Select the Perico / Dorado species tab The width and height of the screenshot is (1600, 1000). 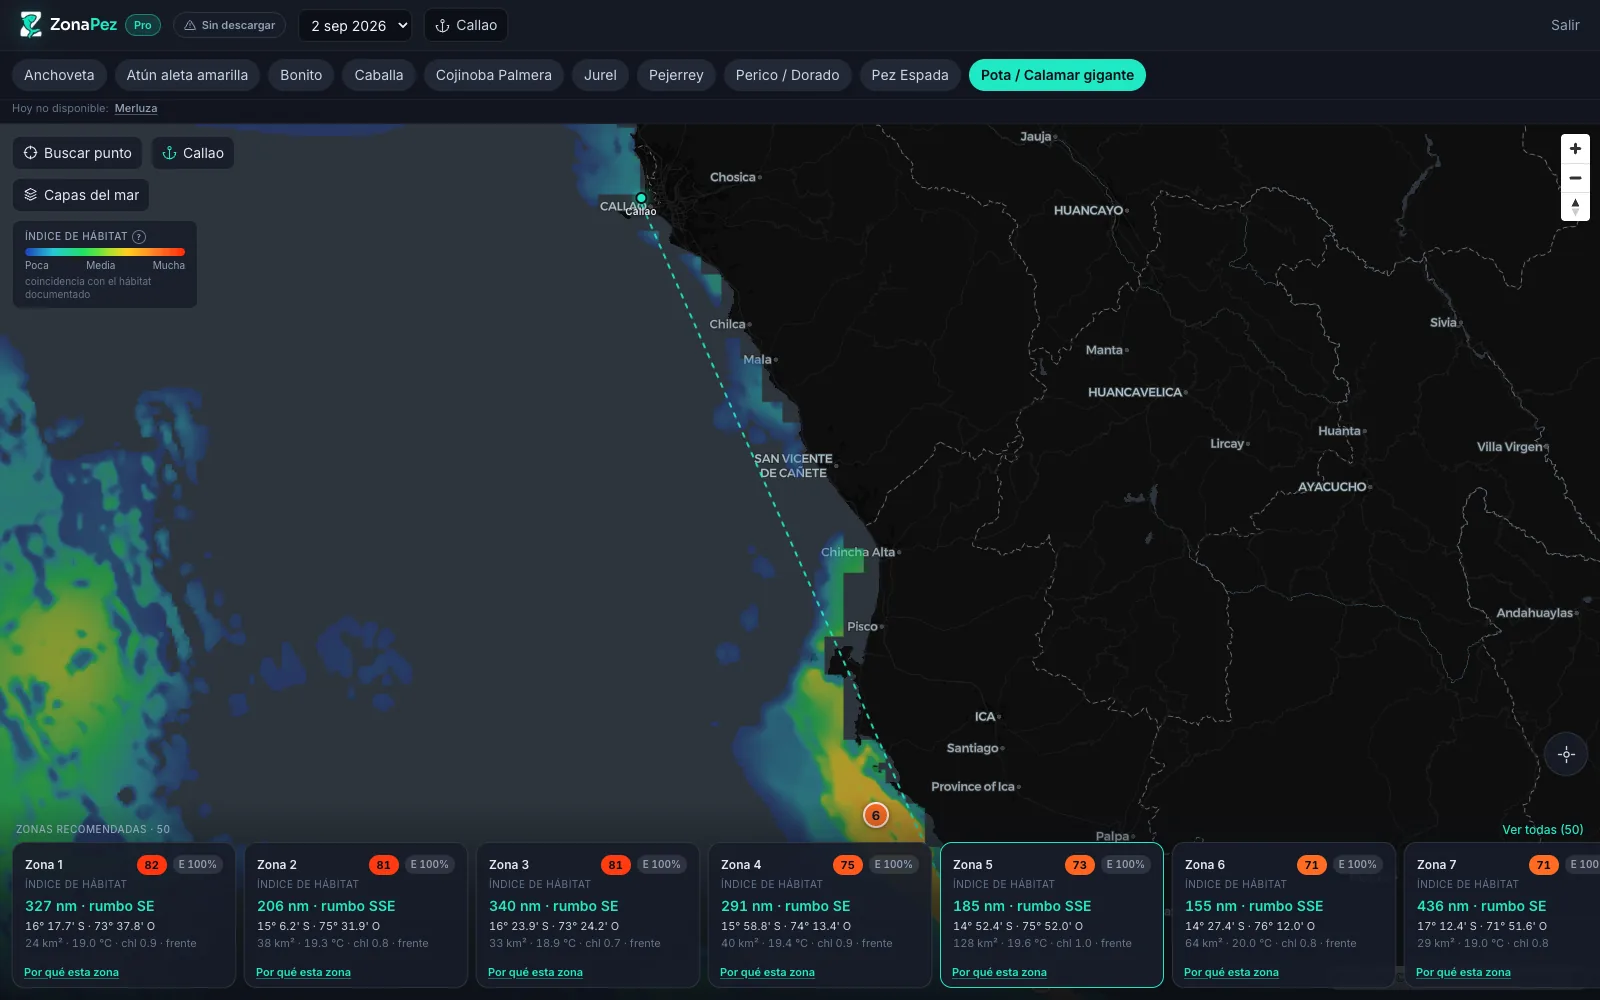(x=787, y=75)
